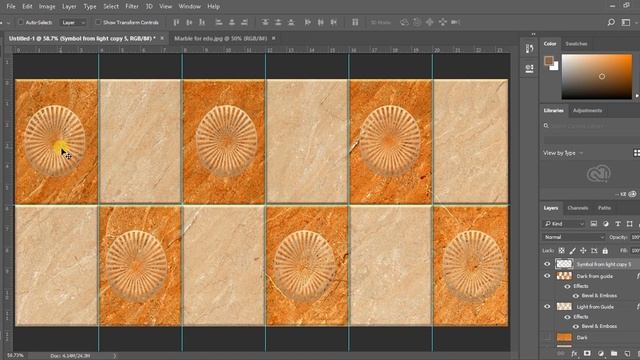Switch to the Paths tab
Image resolution: width=640 pixels, height=360 pixels.
[x=604, y=208]
